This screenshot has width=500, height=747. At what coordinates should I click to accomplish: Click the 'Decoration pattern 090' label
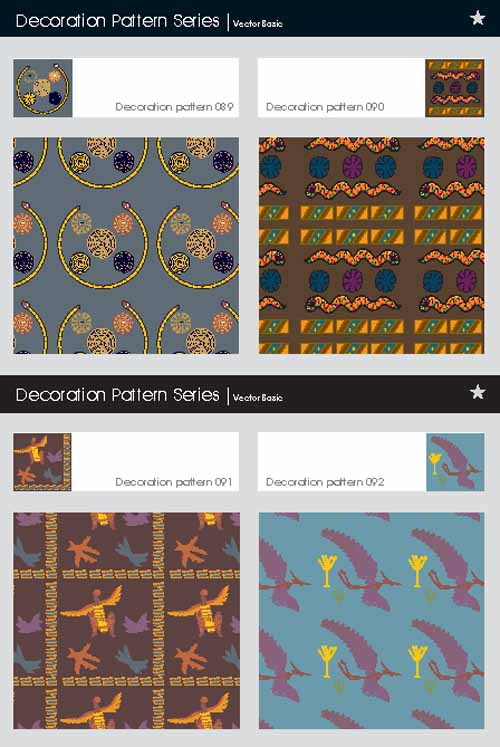click(325, 107)
